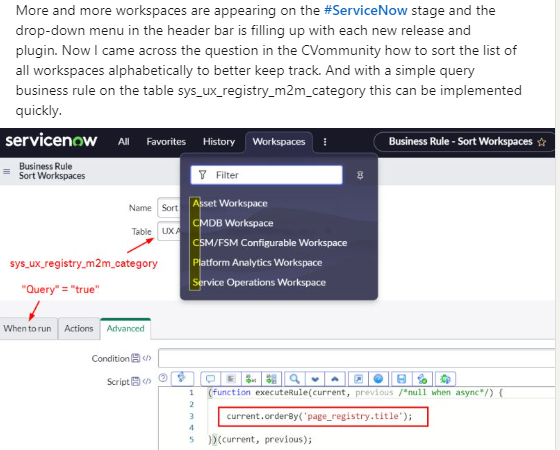560x450 pixels.
Task: Click code line 1 function executeRule
Action: [355, 392]
